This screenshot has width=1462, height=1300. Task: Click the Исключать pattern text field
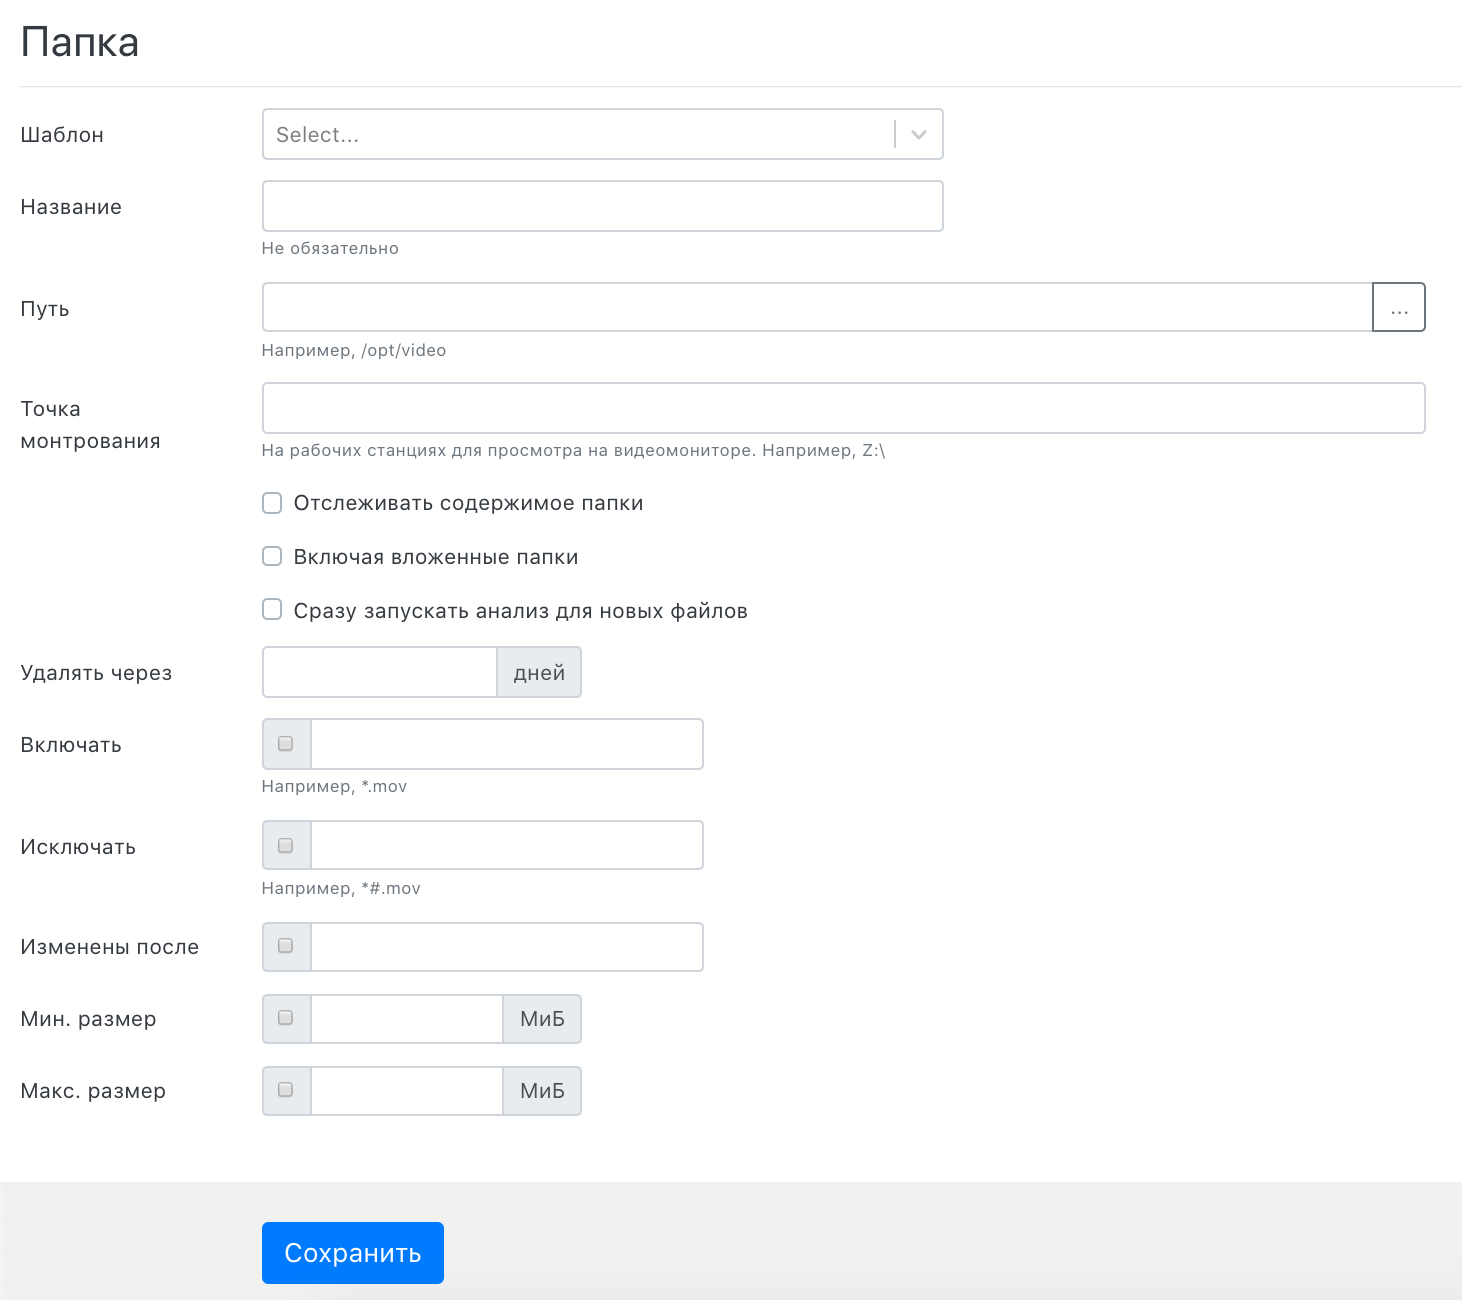coord(507,845)
